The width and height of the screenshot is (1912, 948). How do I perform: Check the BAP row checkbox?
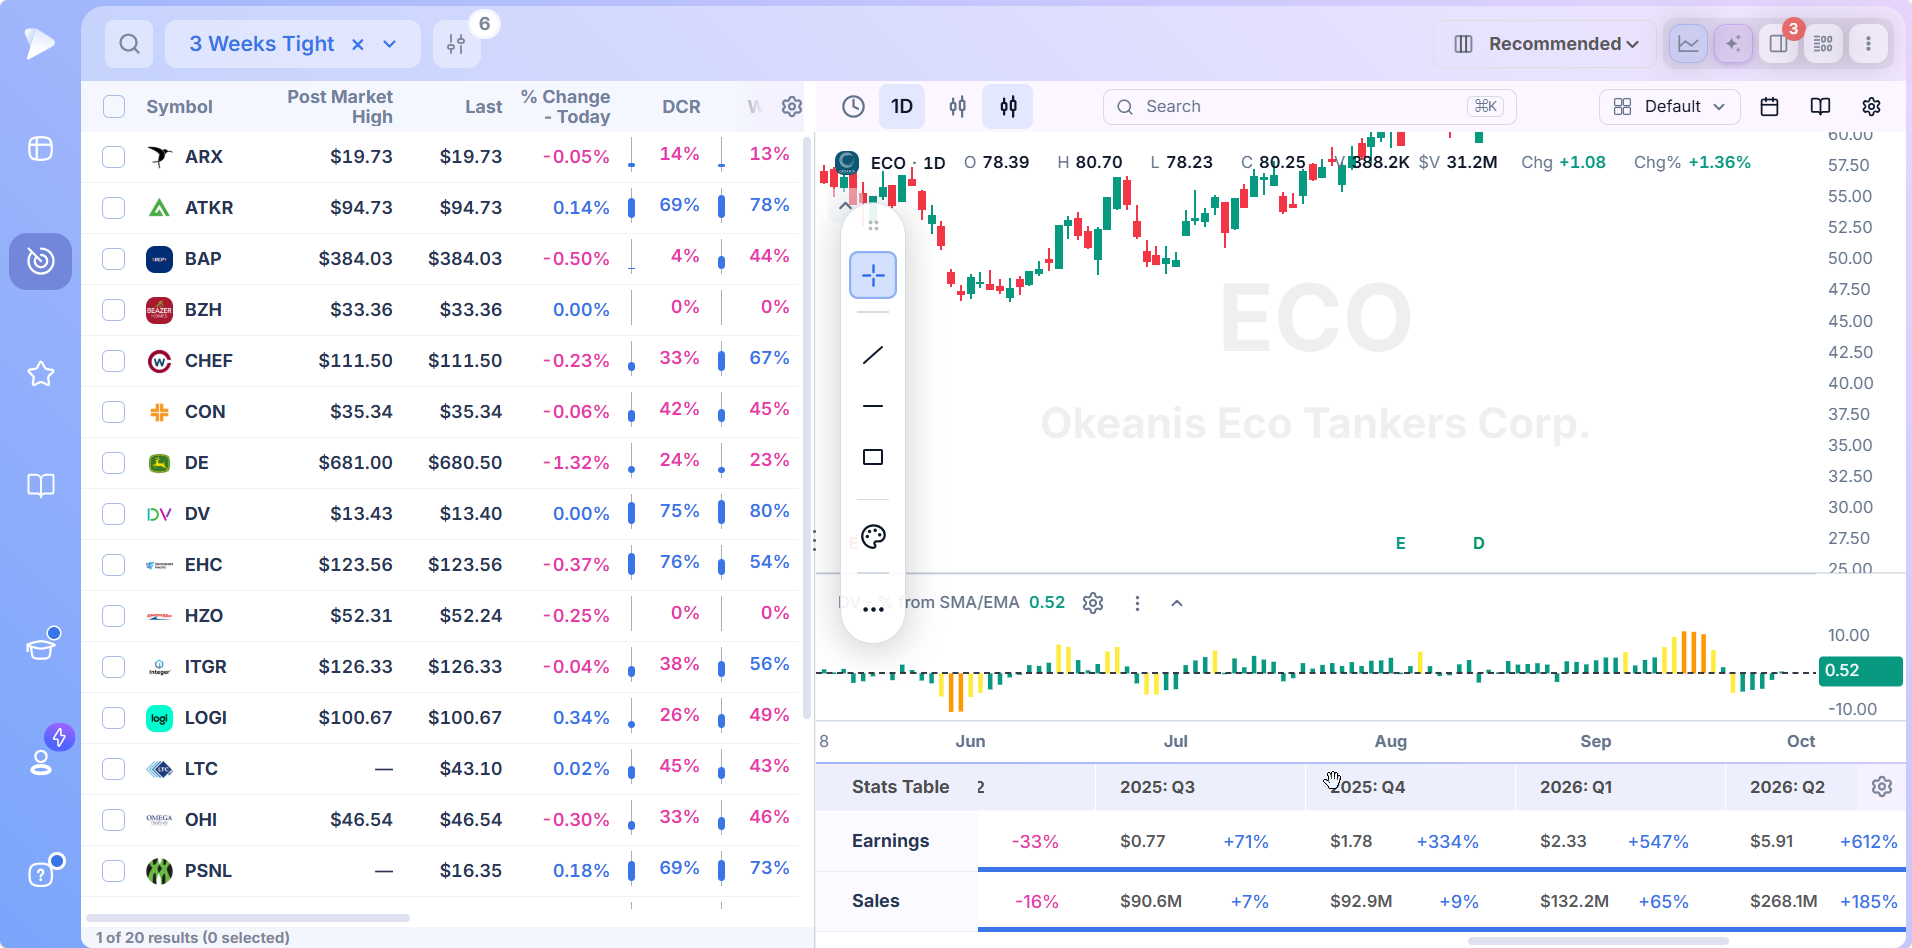tap(114, 259)
